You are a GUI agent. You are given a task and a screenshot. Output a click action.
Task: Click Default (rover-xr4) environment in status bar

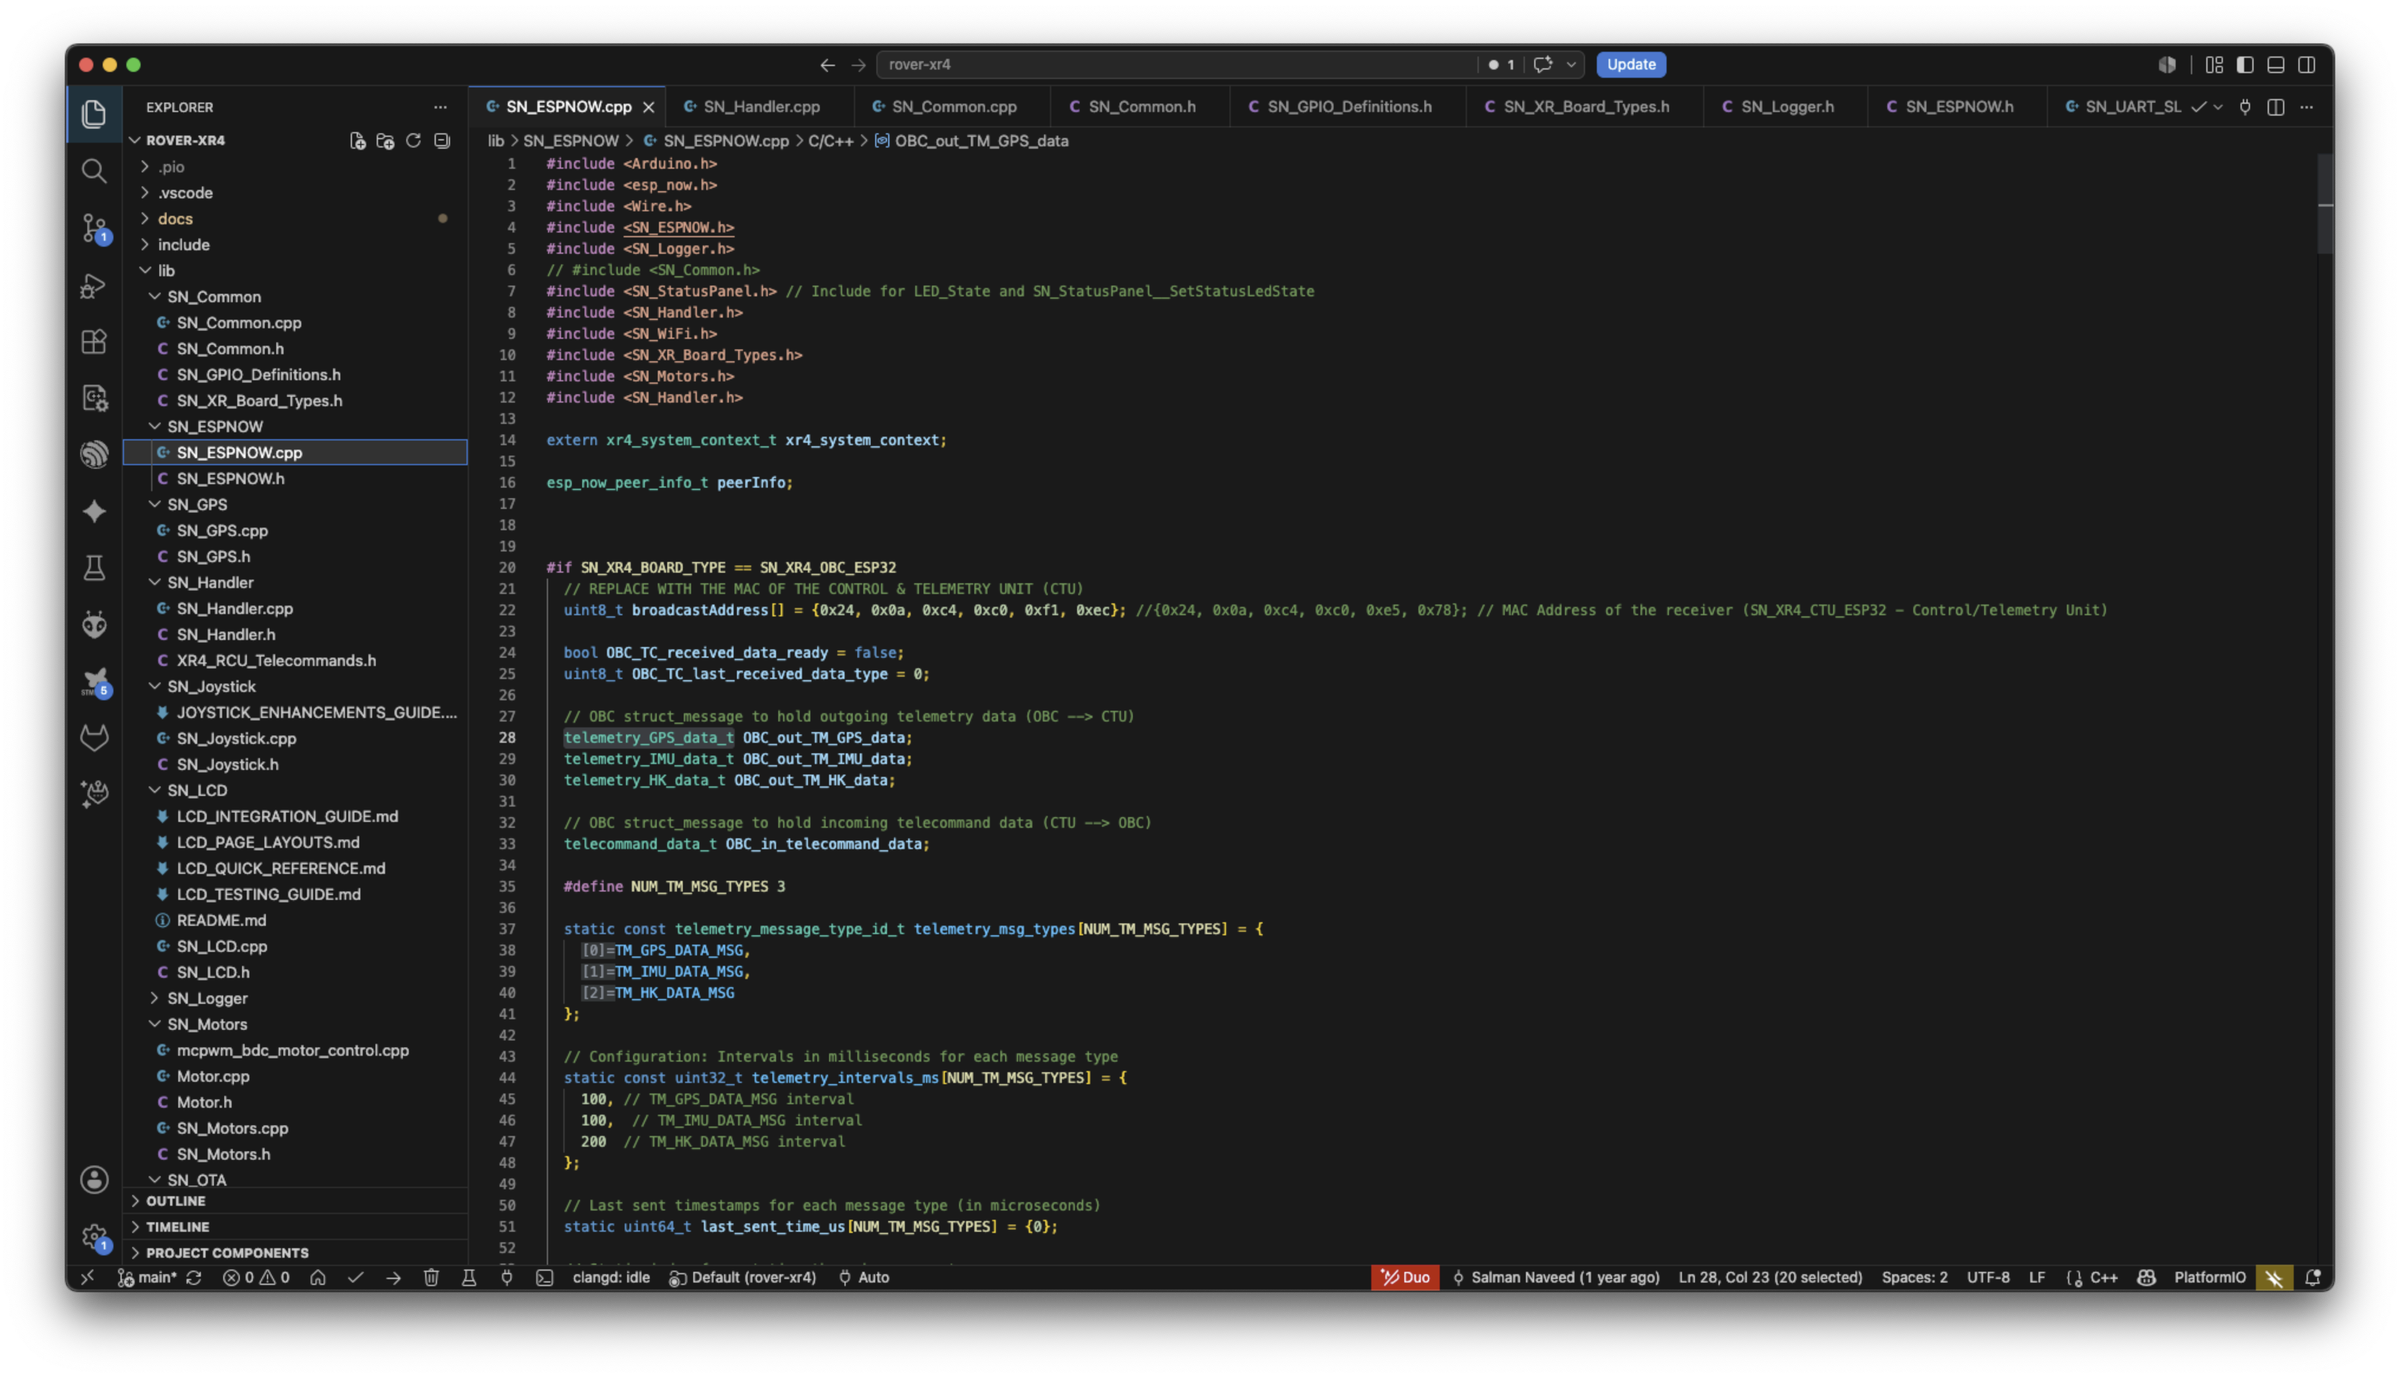743,1277
